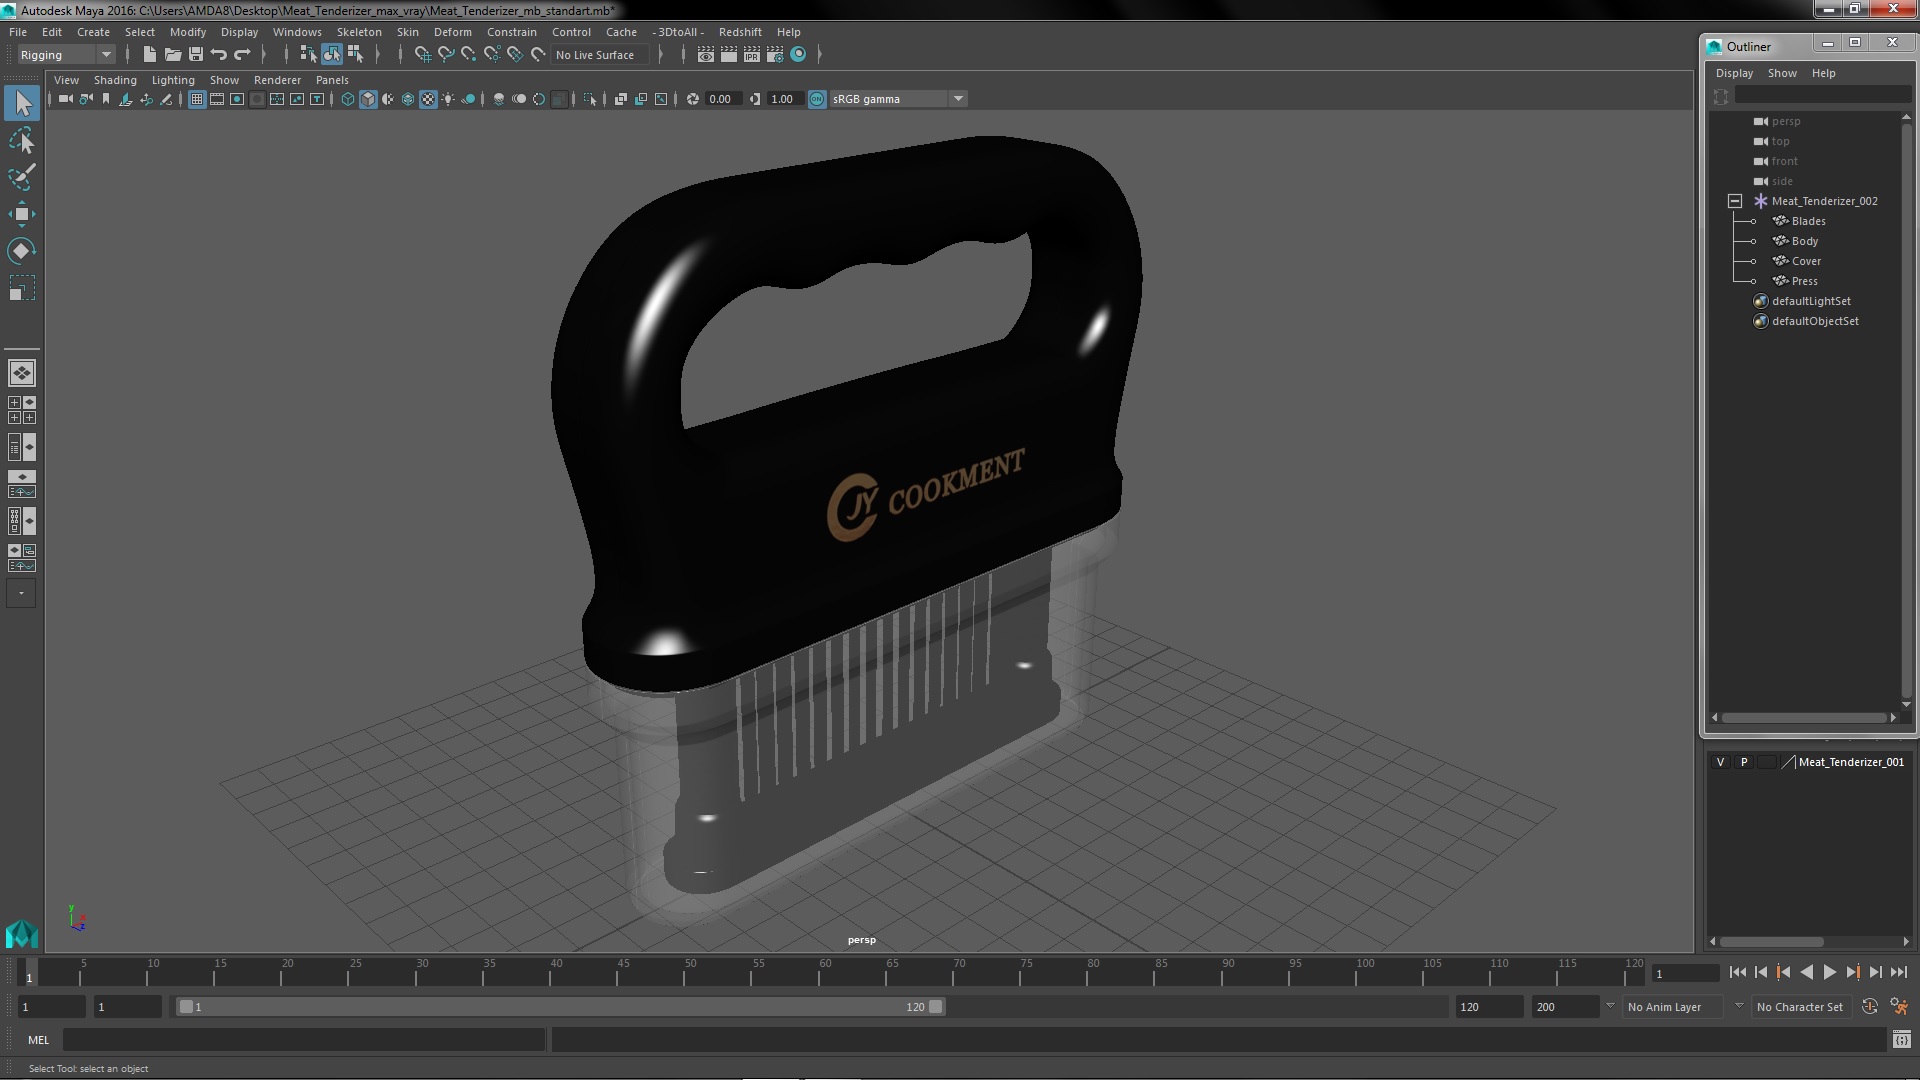Create a new scene
1920x1080 pixels.
[x=150, y=55]
